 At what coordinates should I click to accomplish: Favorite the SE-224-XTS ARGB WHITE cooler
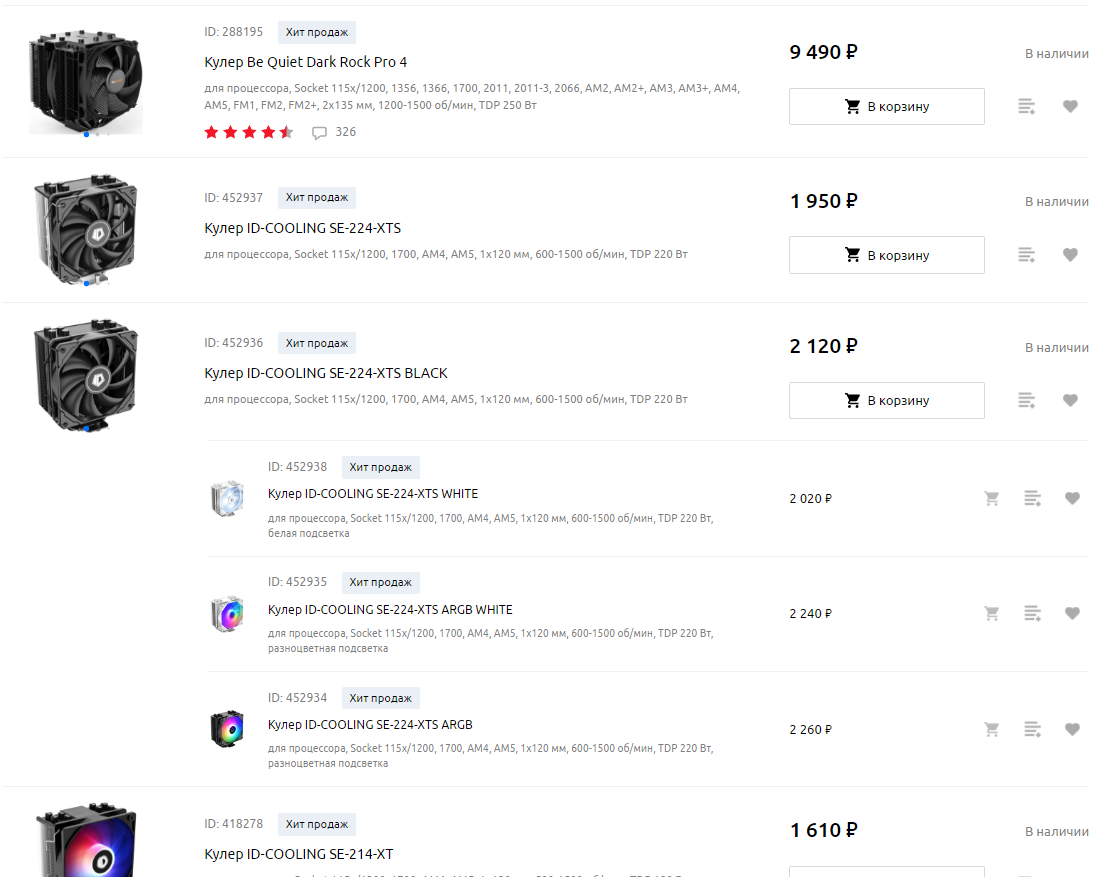(x=1072, y=613)
